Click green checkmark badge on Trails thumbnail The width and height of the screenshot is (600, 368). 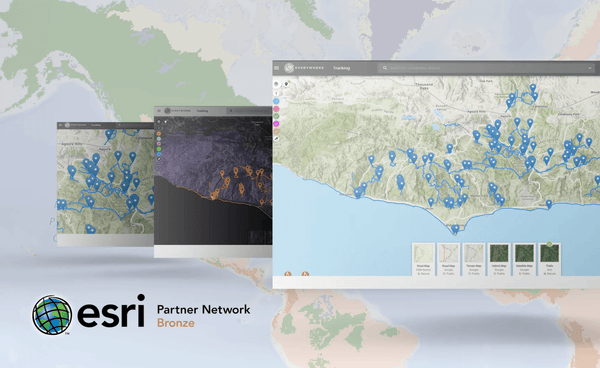tap(549, 244)
